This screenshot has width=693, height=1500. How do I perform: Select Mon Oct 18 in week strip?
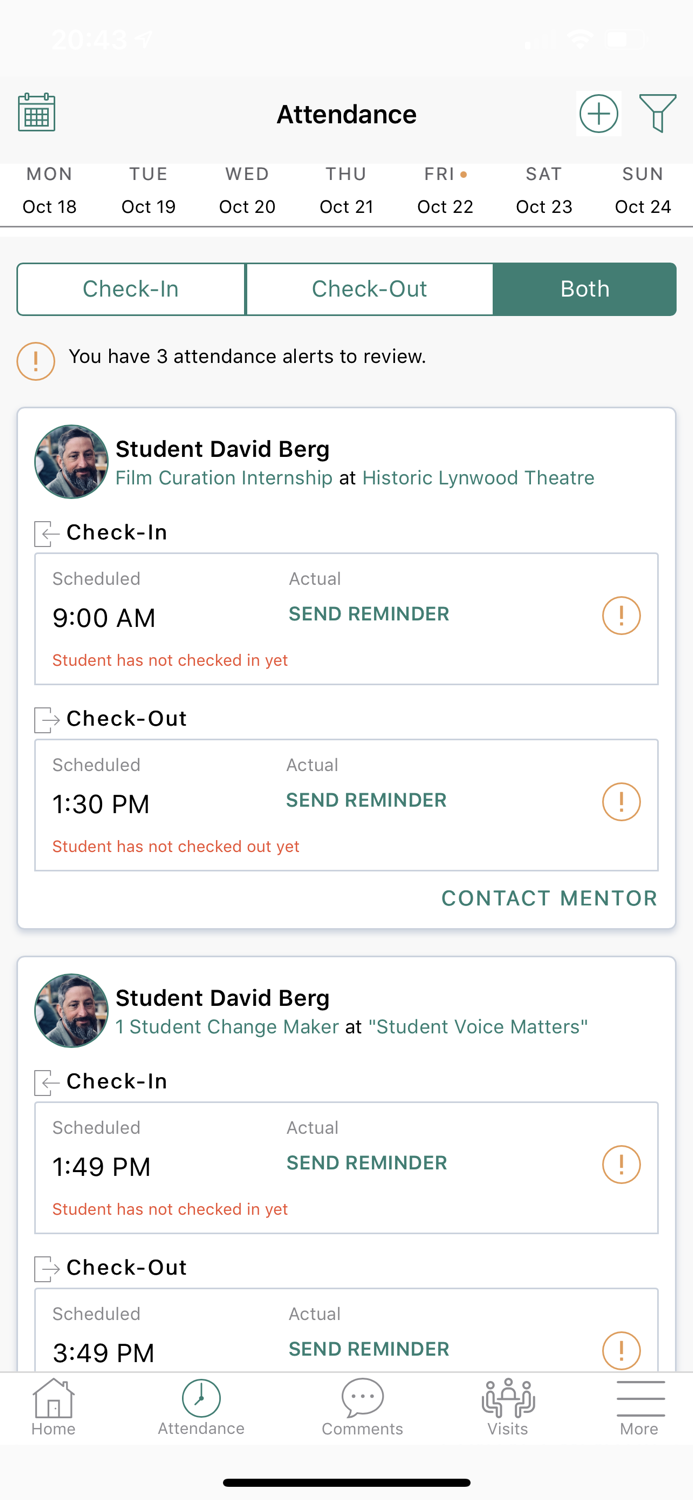point(50,190)
